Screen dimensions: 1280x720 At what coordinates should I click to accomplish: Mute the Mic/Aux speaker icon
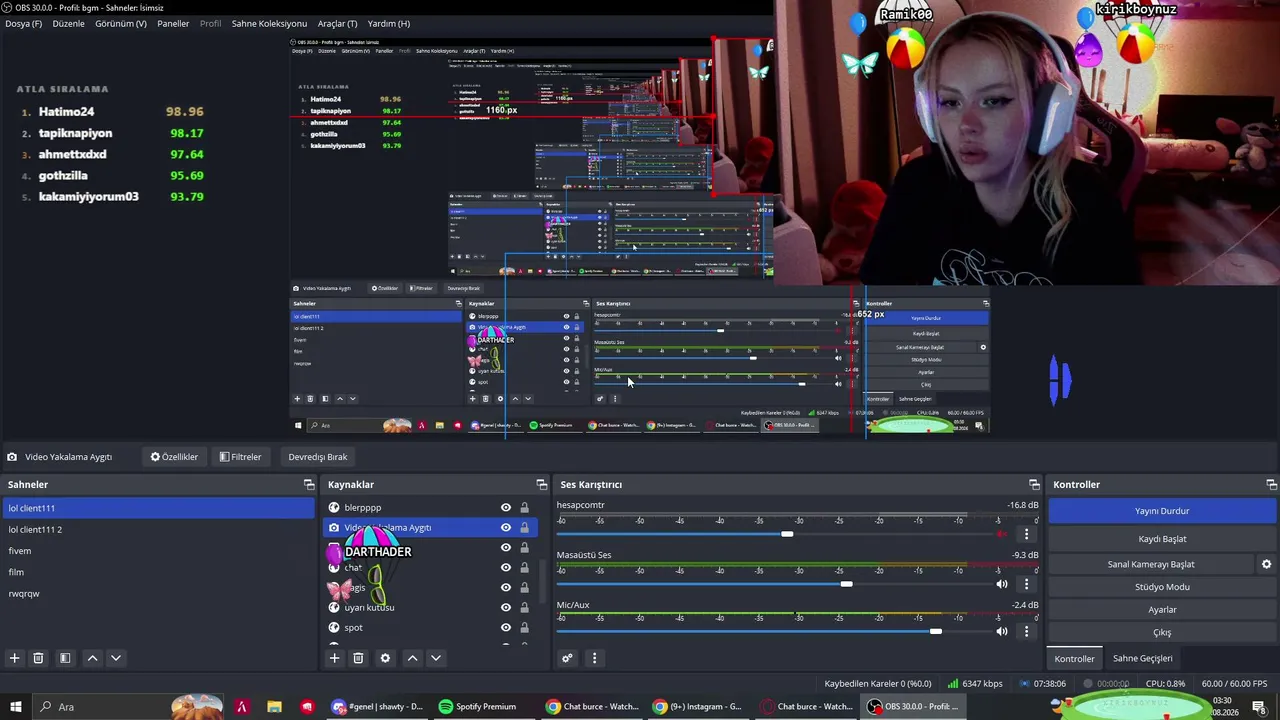pyautogui.click(x=1002, y=632)
